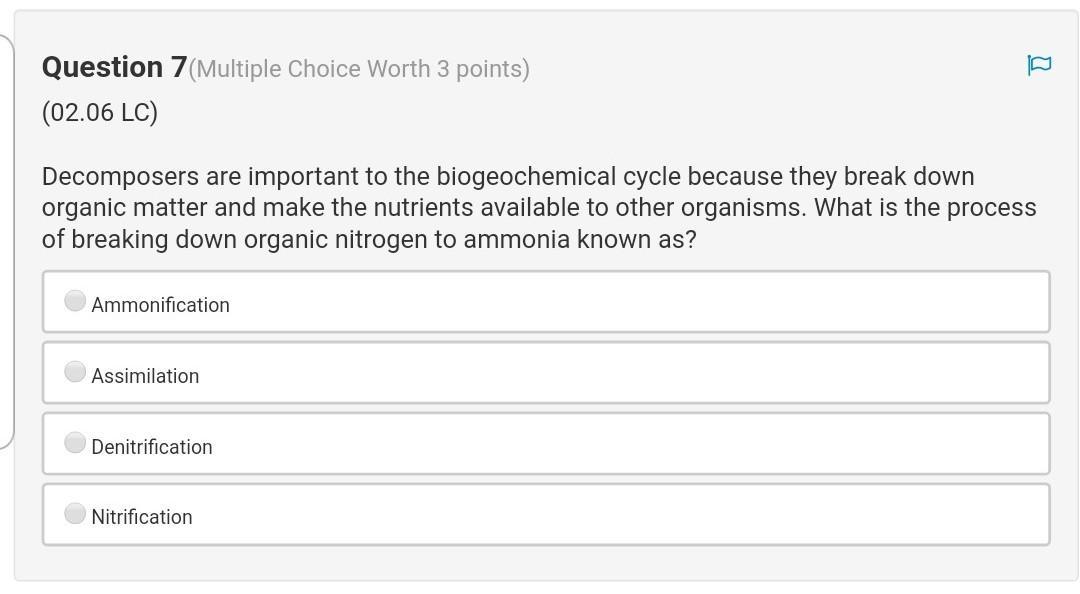Image resolution: width=1080 pixels, height=594 pixels.
Task: Pick the Nitrification radio button
Action: point(75,513)
